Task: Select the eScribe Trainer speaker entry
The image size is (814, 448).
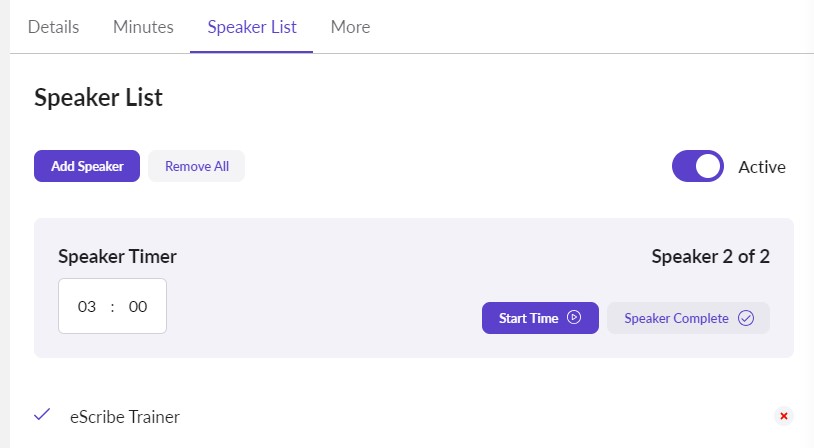Action: click(x=125, y=417)
